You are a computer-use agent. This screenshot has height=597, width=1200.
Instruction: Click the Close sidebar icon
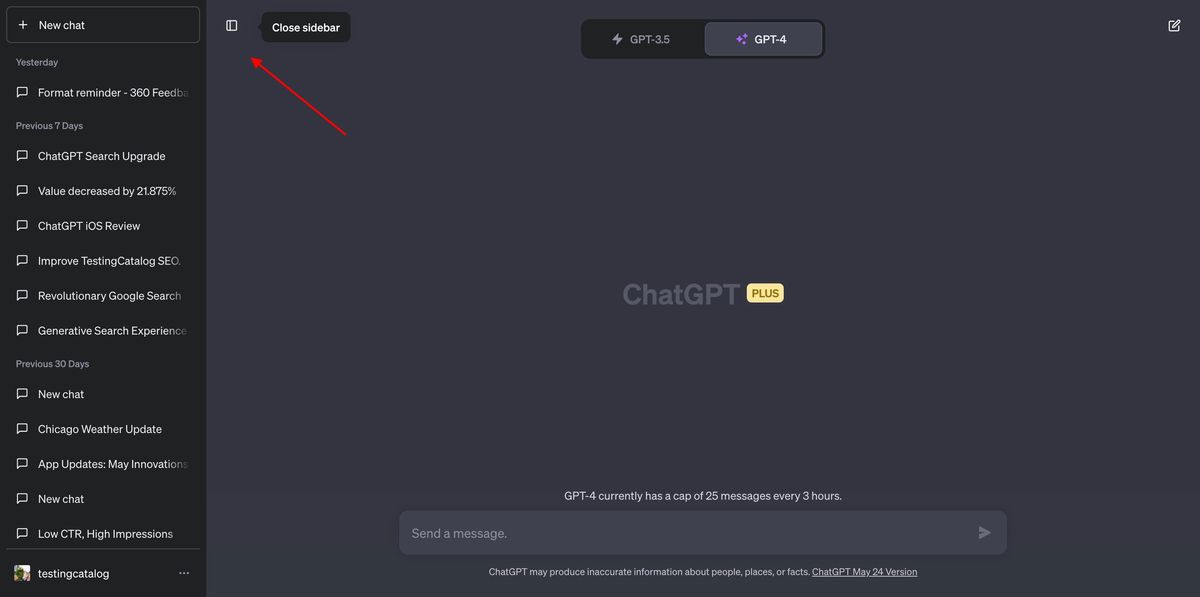pos(232,26)
